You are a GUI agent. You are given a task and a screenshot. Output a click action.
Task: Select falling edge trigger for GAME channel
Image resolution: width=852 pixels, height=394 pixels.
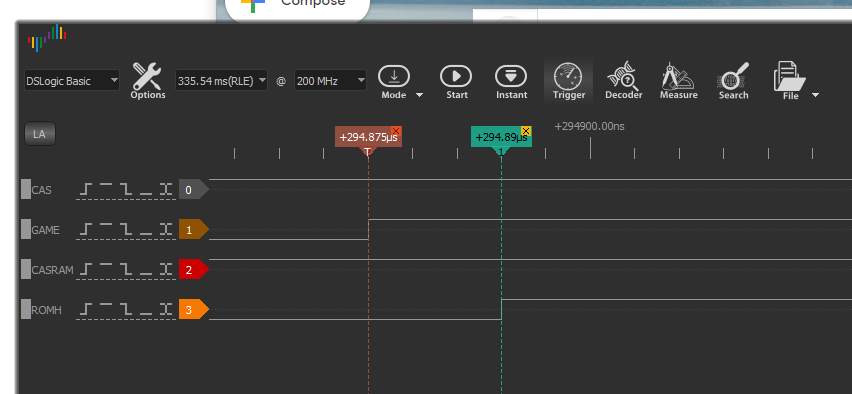pos(126,230)
